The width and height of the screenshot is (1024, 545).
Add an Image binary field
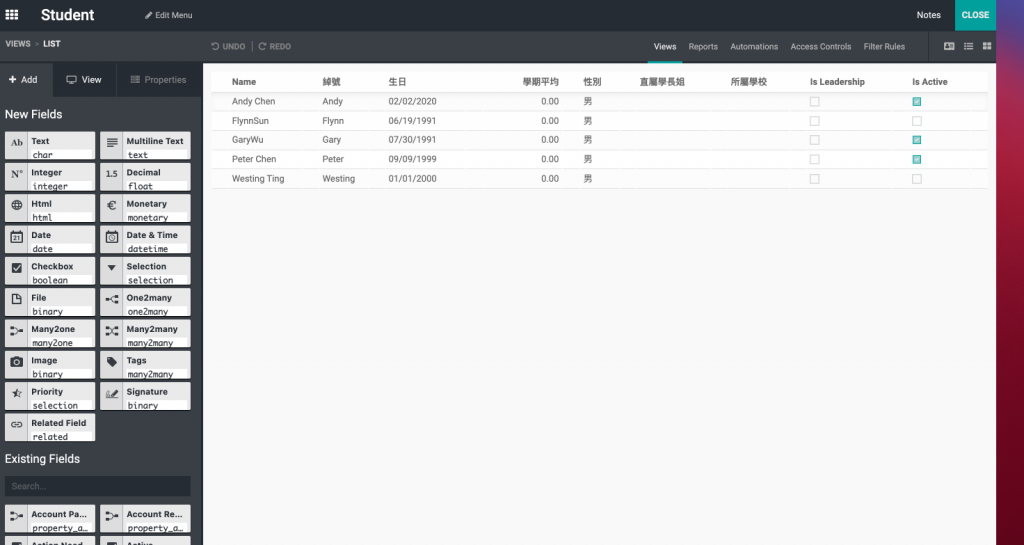pyautogui.click(x=50, y=365)
